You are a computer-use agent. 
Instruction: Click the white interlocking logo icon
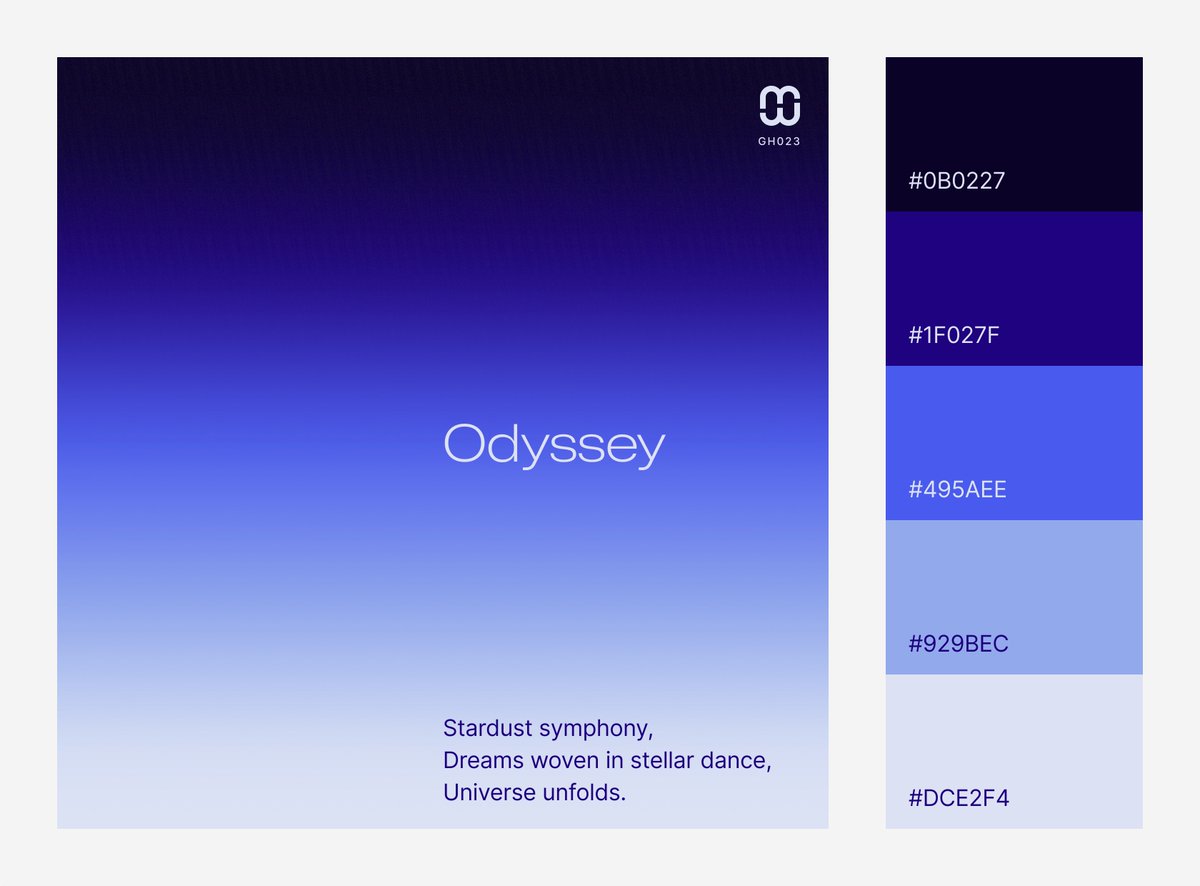point(779,106)
